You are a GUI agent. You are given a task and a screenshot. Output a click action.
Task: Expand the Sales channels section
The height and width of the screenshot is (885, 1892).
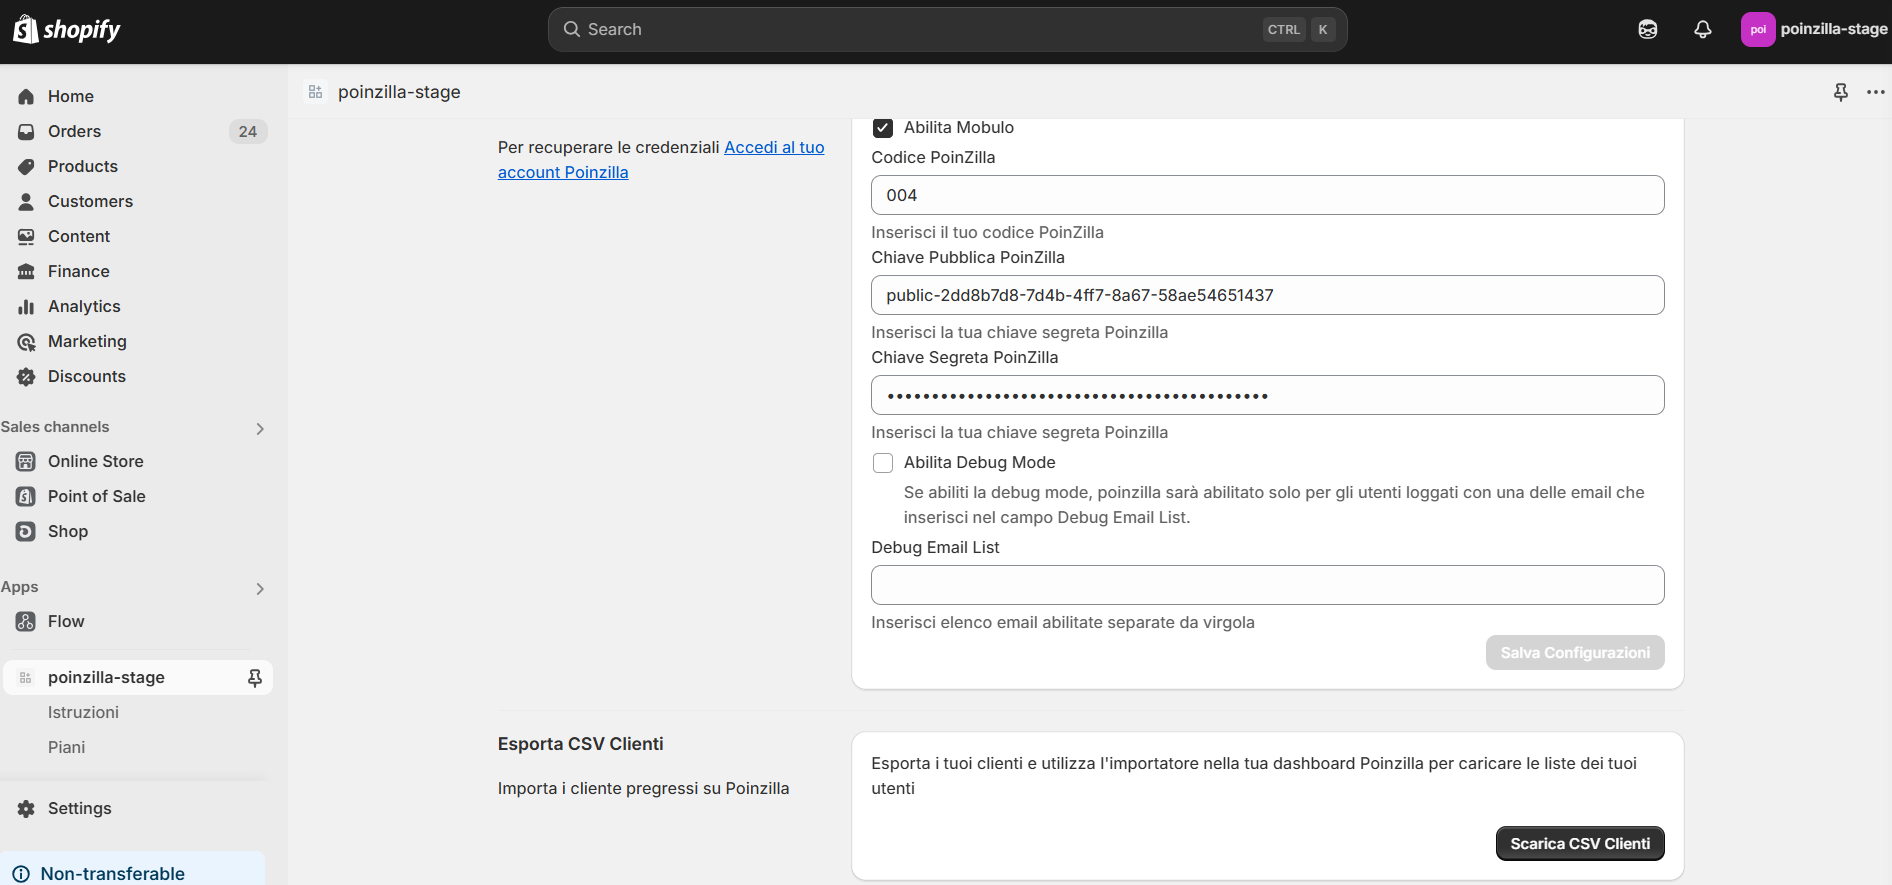(x=260, y=429)
